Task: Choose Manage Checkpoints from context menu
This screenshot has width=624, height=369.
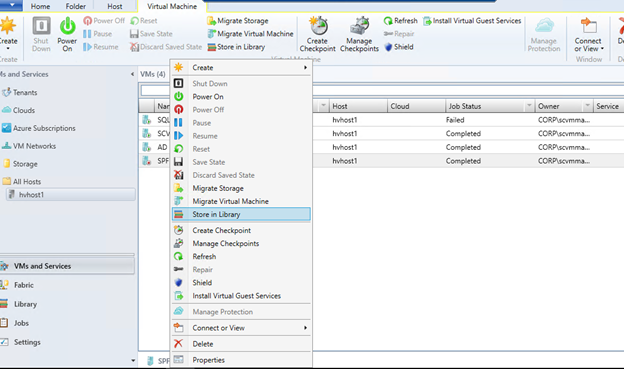Action: tap(241, 243)
